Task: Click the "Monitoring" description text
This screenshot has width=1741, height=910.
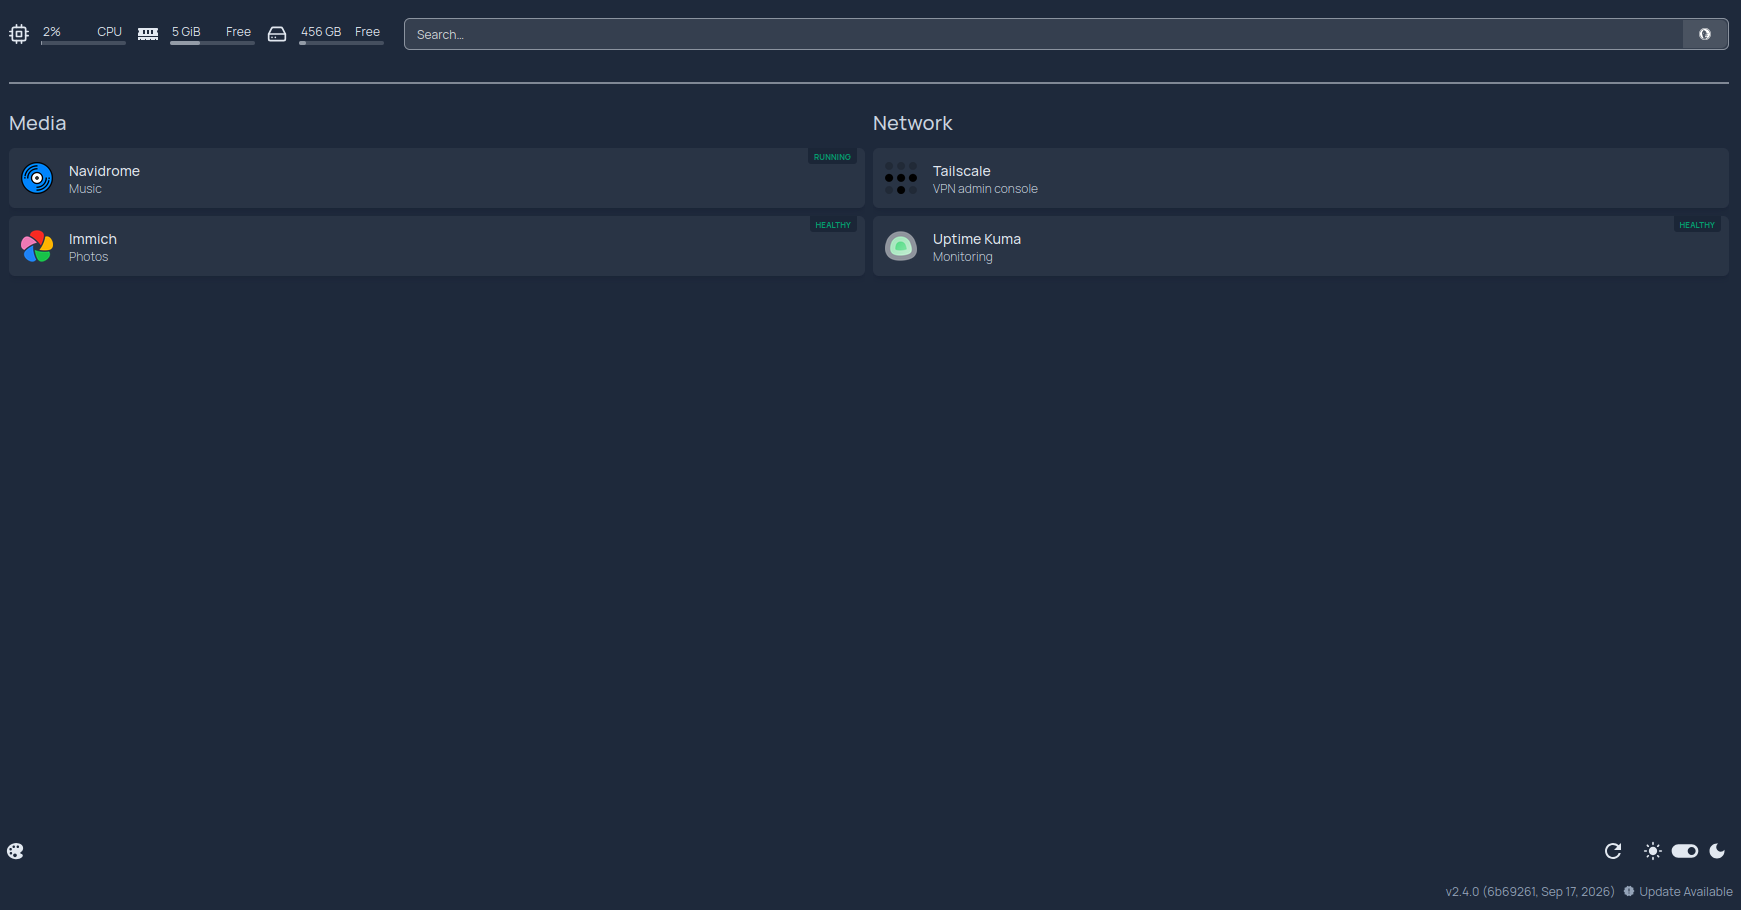Action: coord(963,257)
